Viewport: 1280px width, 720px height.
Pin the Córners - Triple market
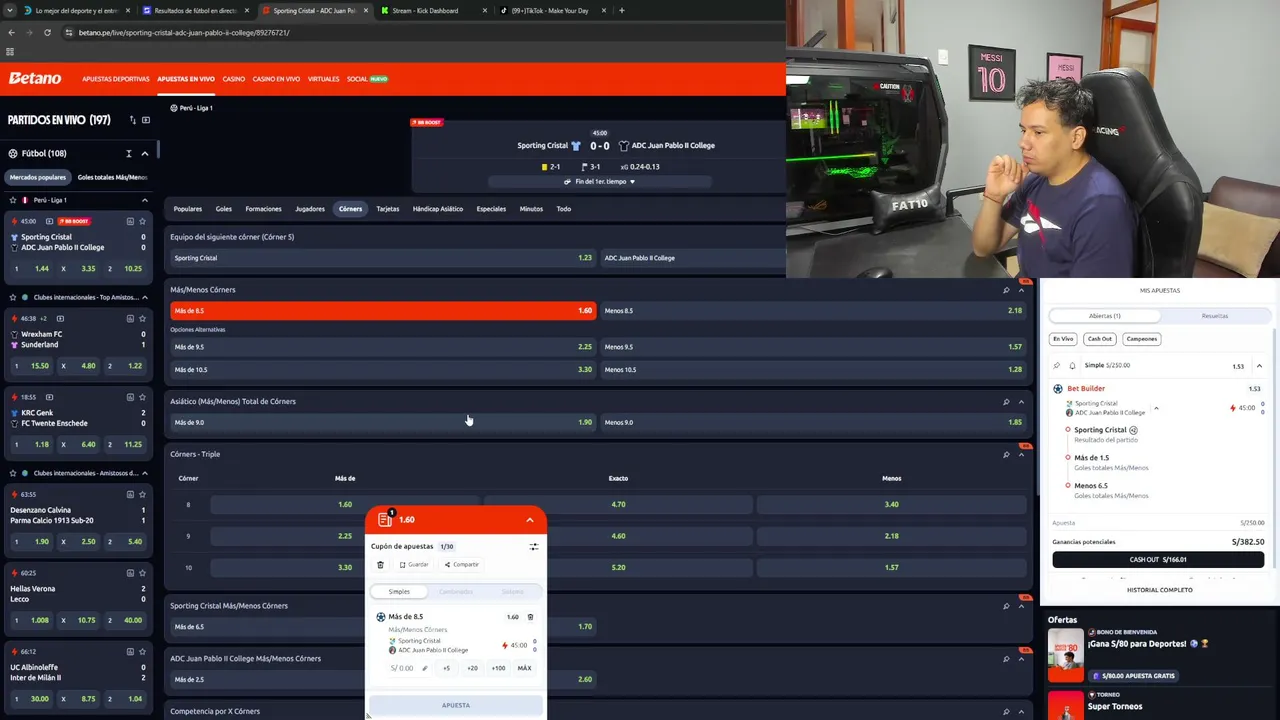[x=1006, y=455]
